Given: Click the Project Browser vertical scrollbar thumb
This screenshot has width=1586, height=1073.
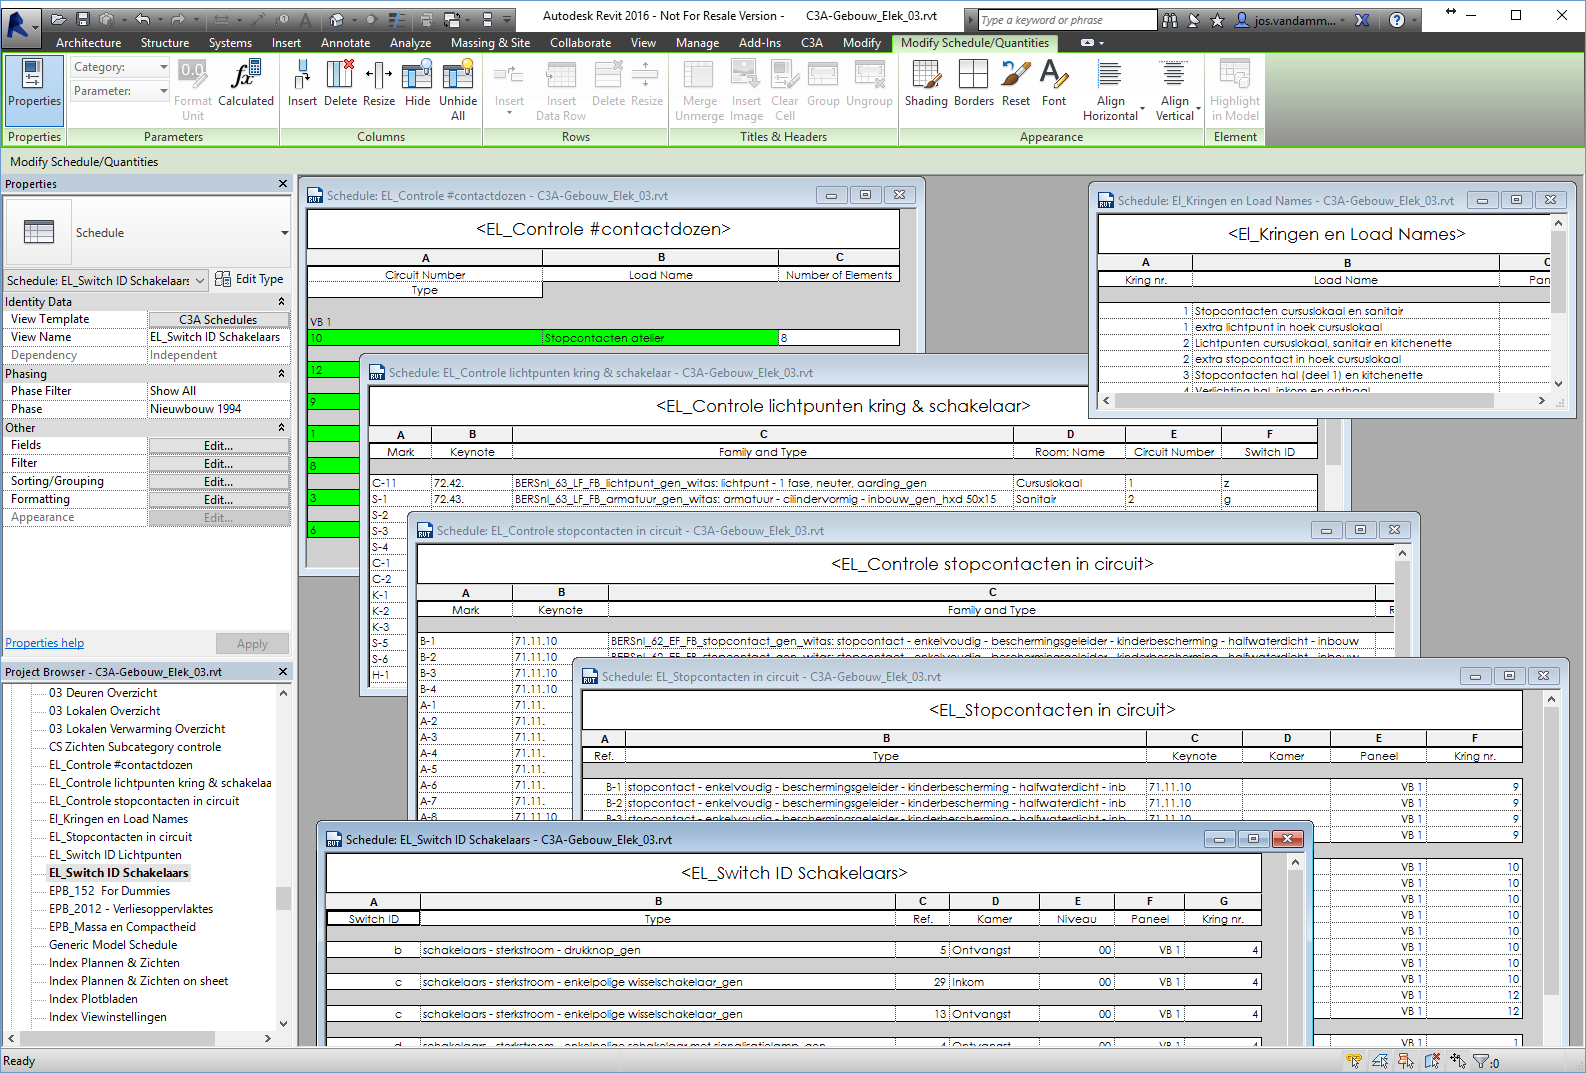Looking at the screenshot, I should click(x=283, y=897).
